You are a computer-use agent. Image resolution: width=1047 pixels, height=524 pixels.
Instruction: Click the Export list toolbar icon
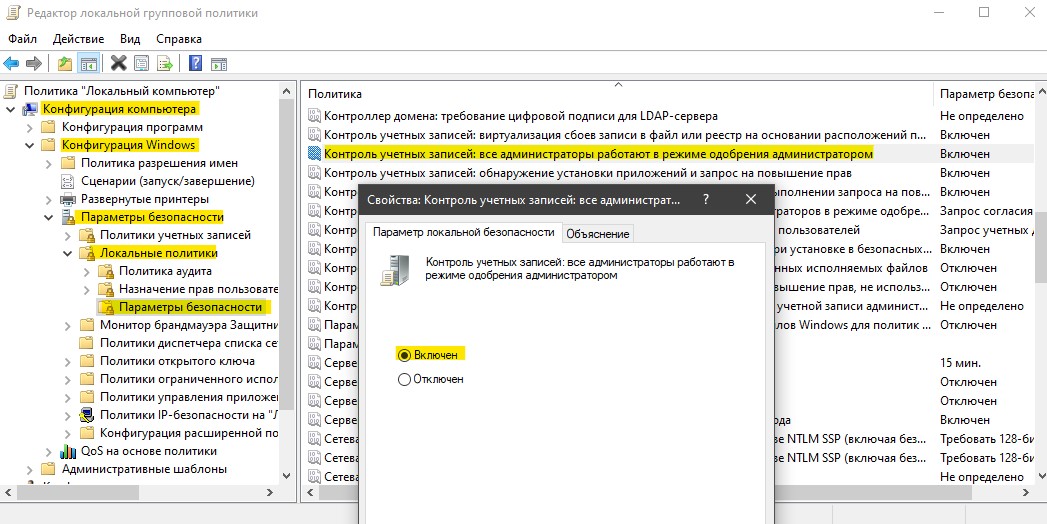click(x=164, y=63)
